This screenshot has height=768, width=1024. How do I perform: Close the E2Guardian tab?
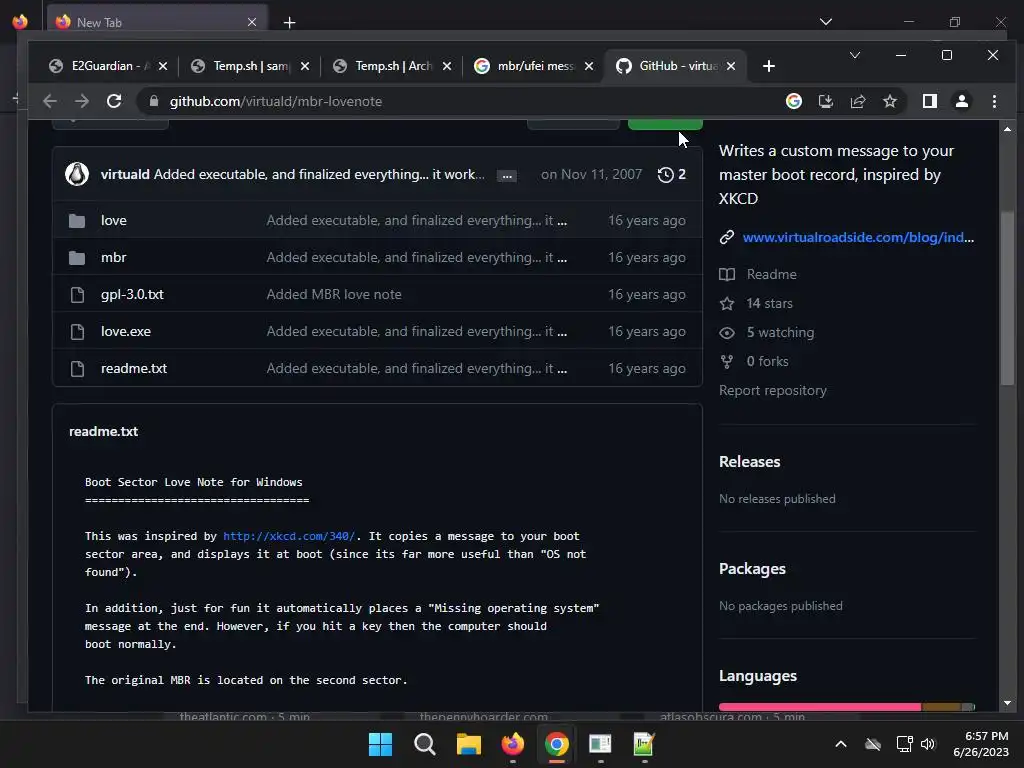pyautogui.click(x=163, y=66)
